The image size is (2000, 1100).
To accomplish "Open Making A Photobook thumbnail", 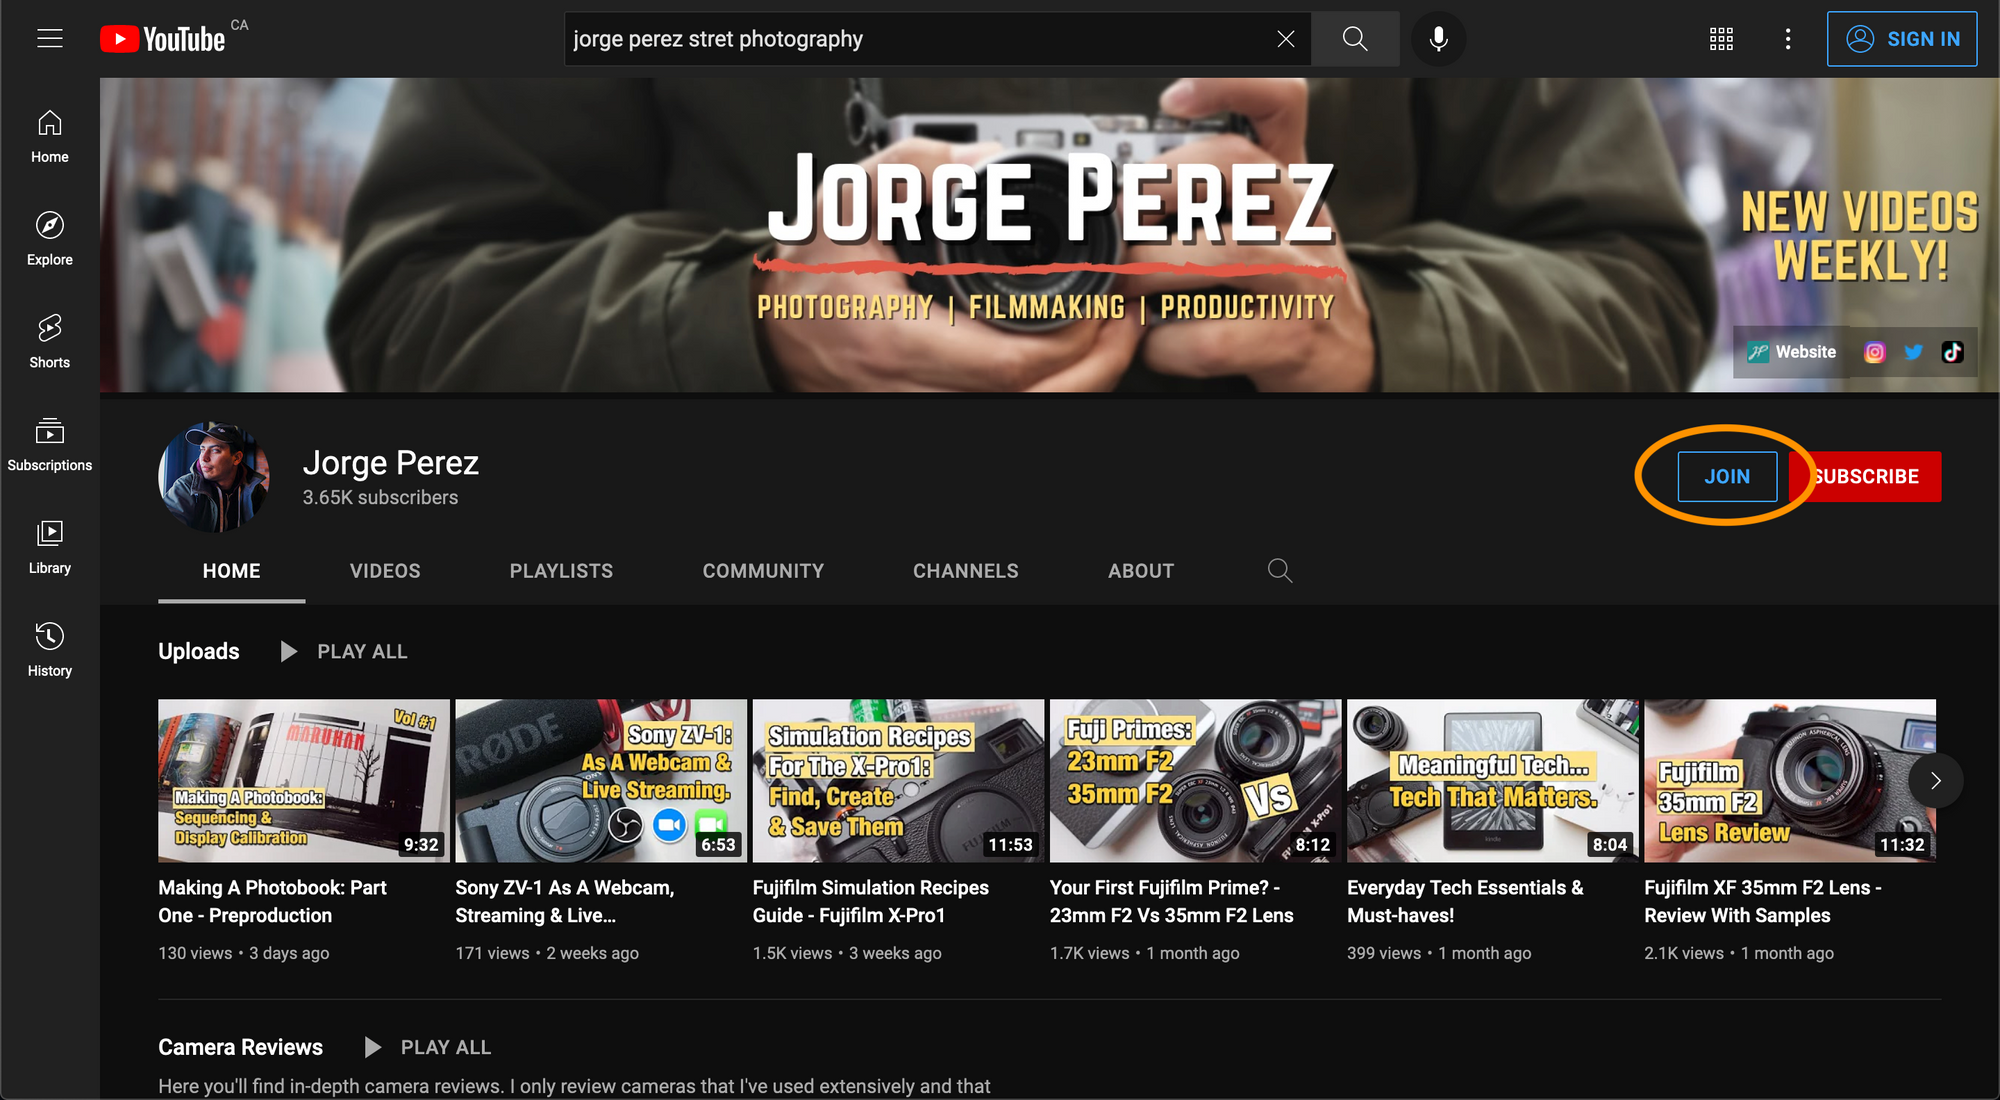I will (x=304, y=781).
